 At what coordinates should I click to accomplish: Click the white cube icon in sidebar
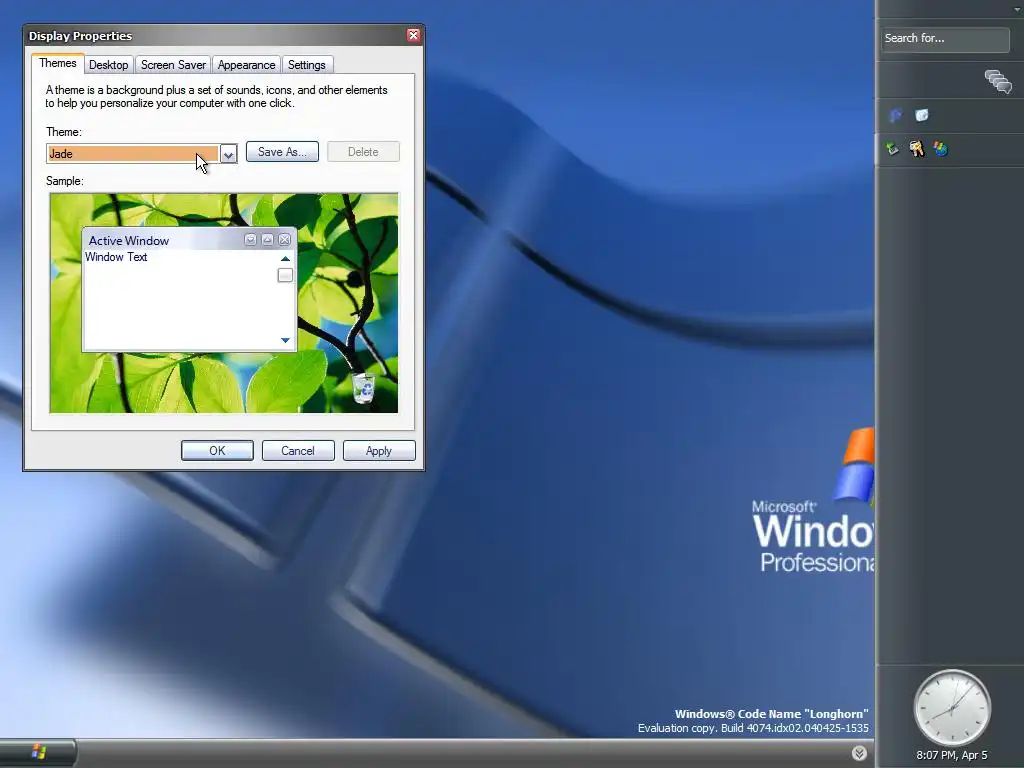coord(921,116)
